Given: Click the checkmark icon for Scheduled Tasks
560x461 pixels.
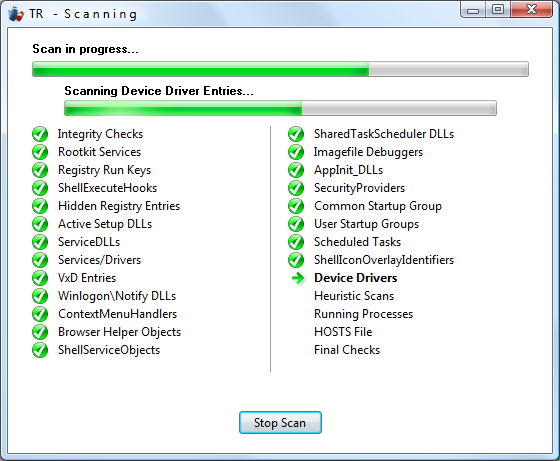Looking at the screenshot, I should click(296, 242).
